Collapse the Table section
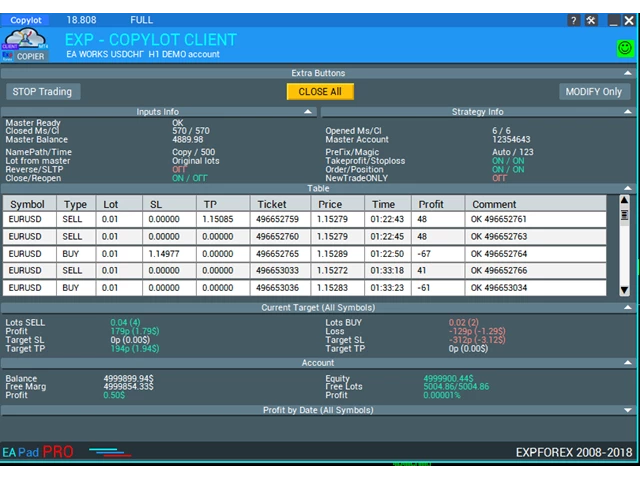640x480 pixels. click(x=627, y=188)
